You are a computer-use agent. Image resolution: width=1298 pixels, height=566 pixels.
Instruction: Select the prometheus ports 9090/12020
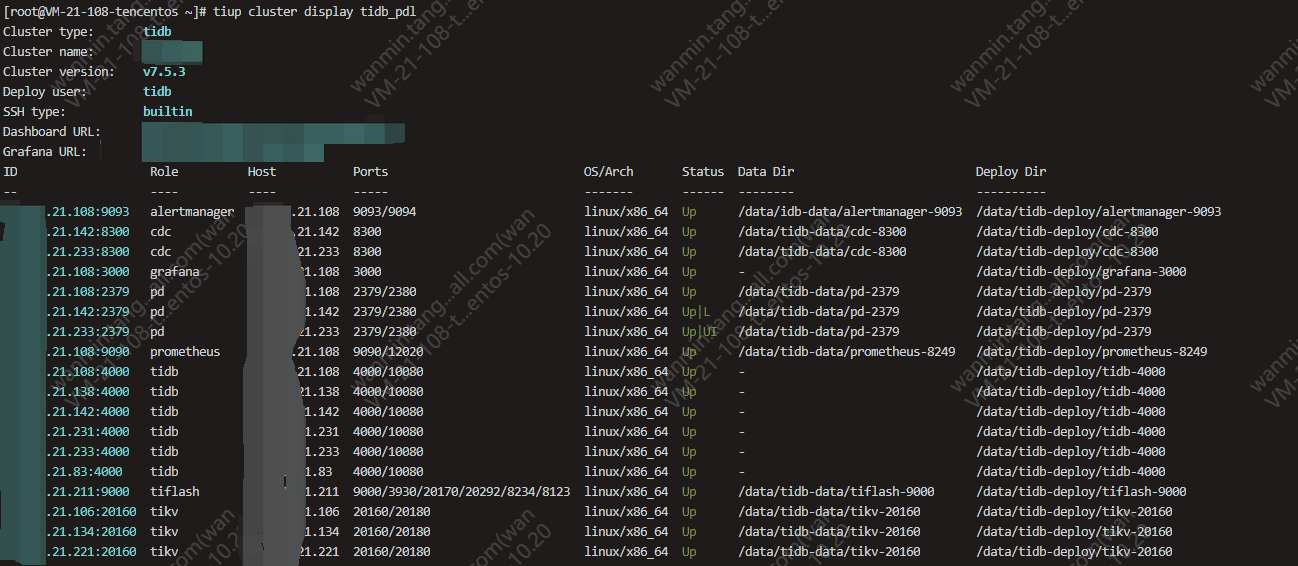click(x=388, y=352)
